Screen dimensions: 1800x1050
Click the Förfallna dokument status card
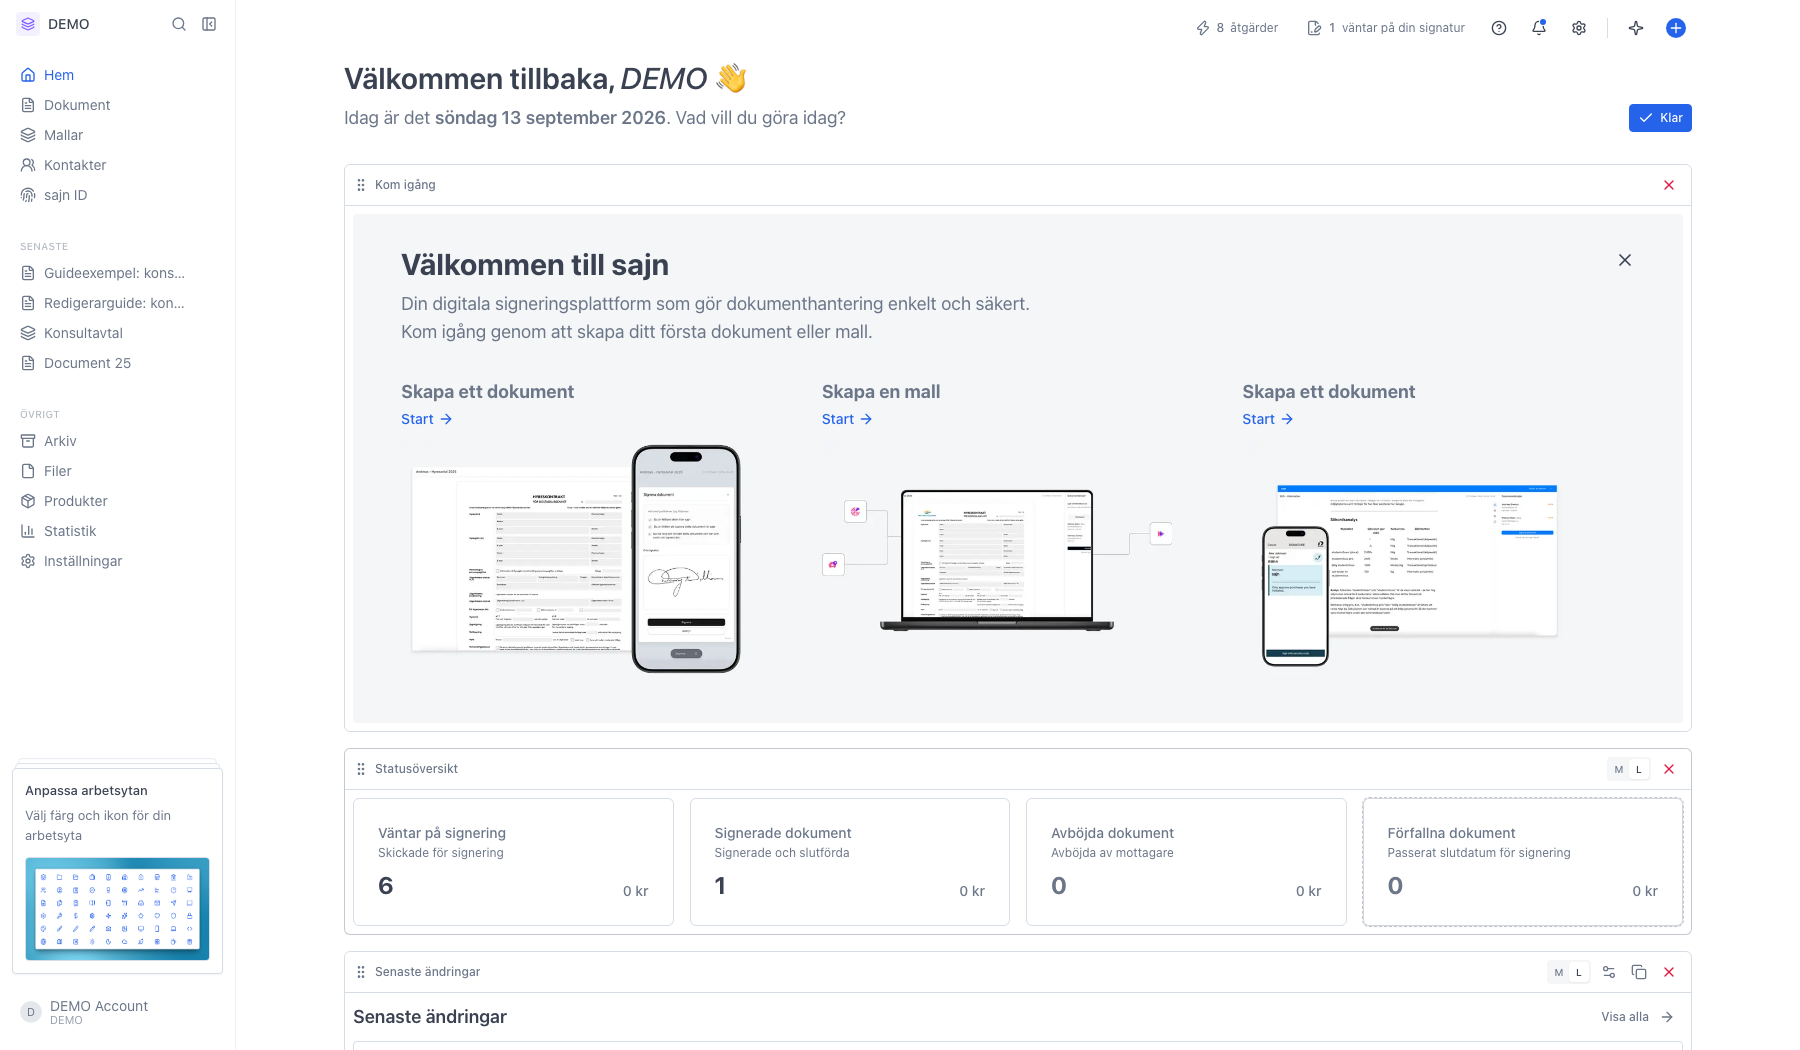1523,862
